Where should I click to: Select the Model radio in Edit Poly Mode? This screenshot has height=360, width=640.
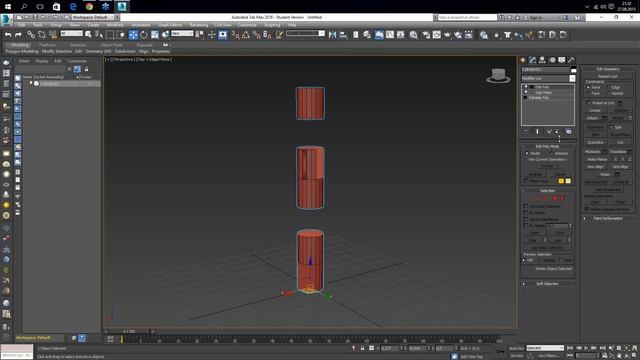tap(527, 153)
